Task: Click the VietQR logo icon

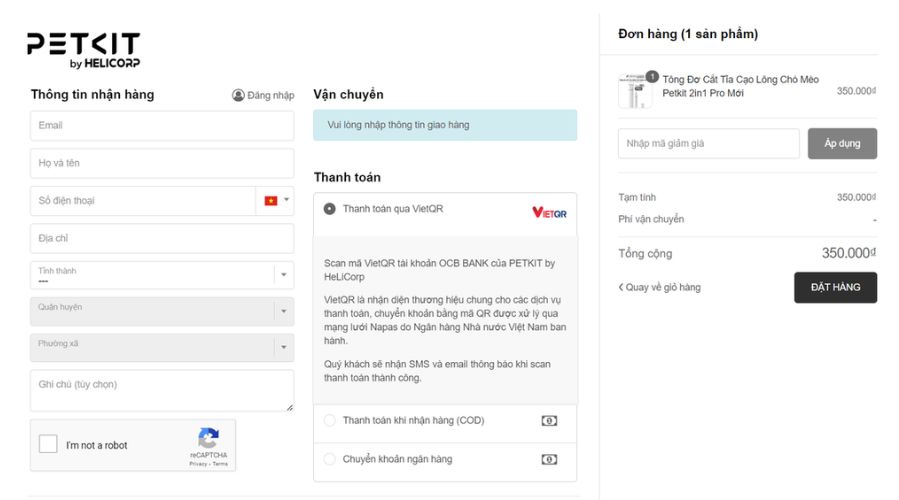Action: coord(549,212)
